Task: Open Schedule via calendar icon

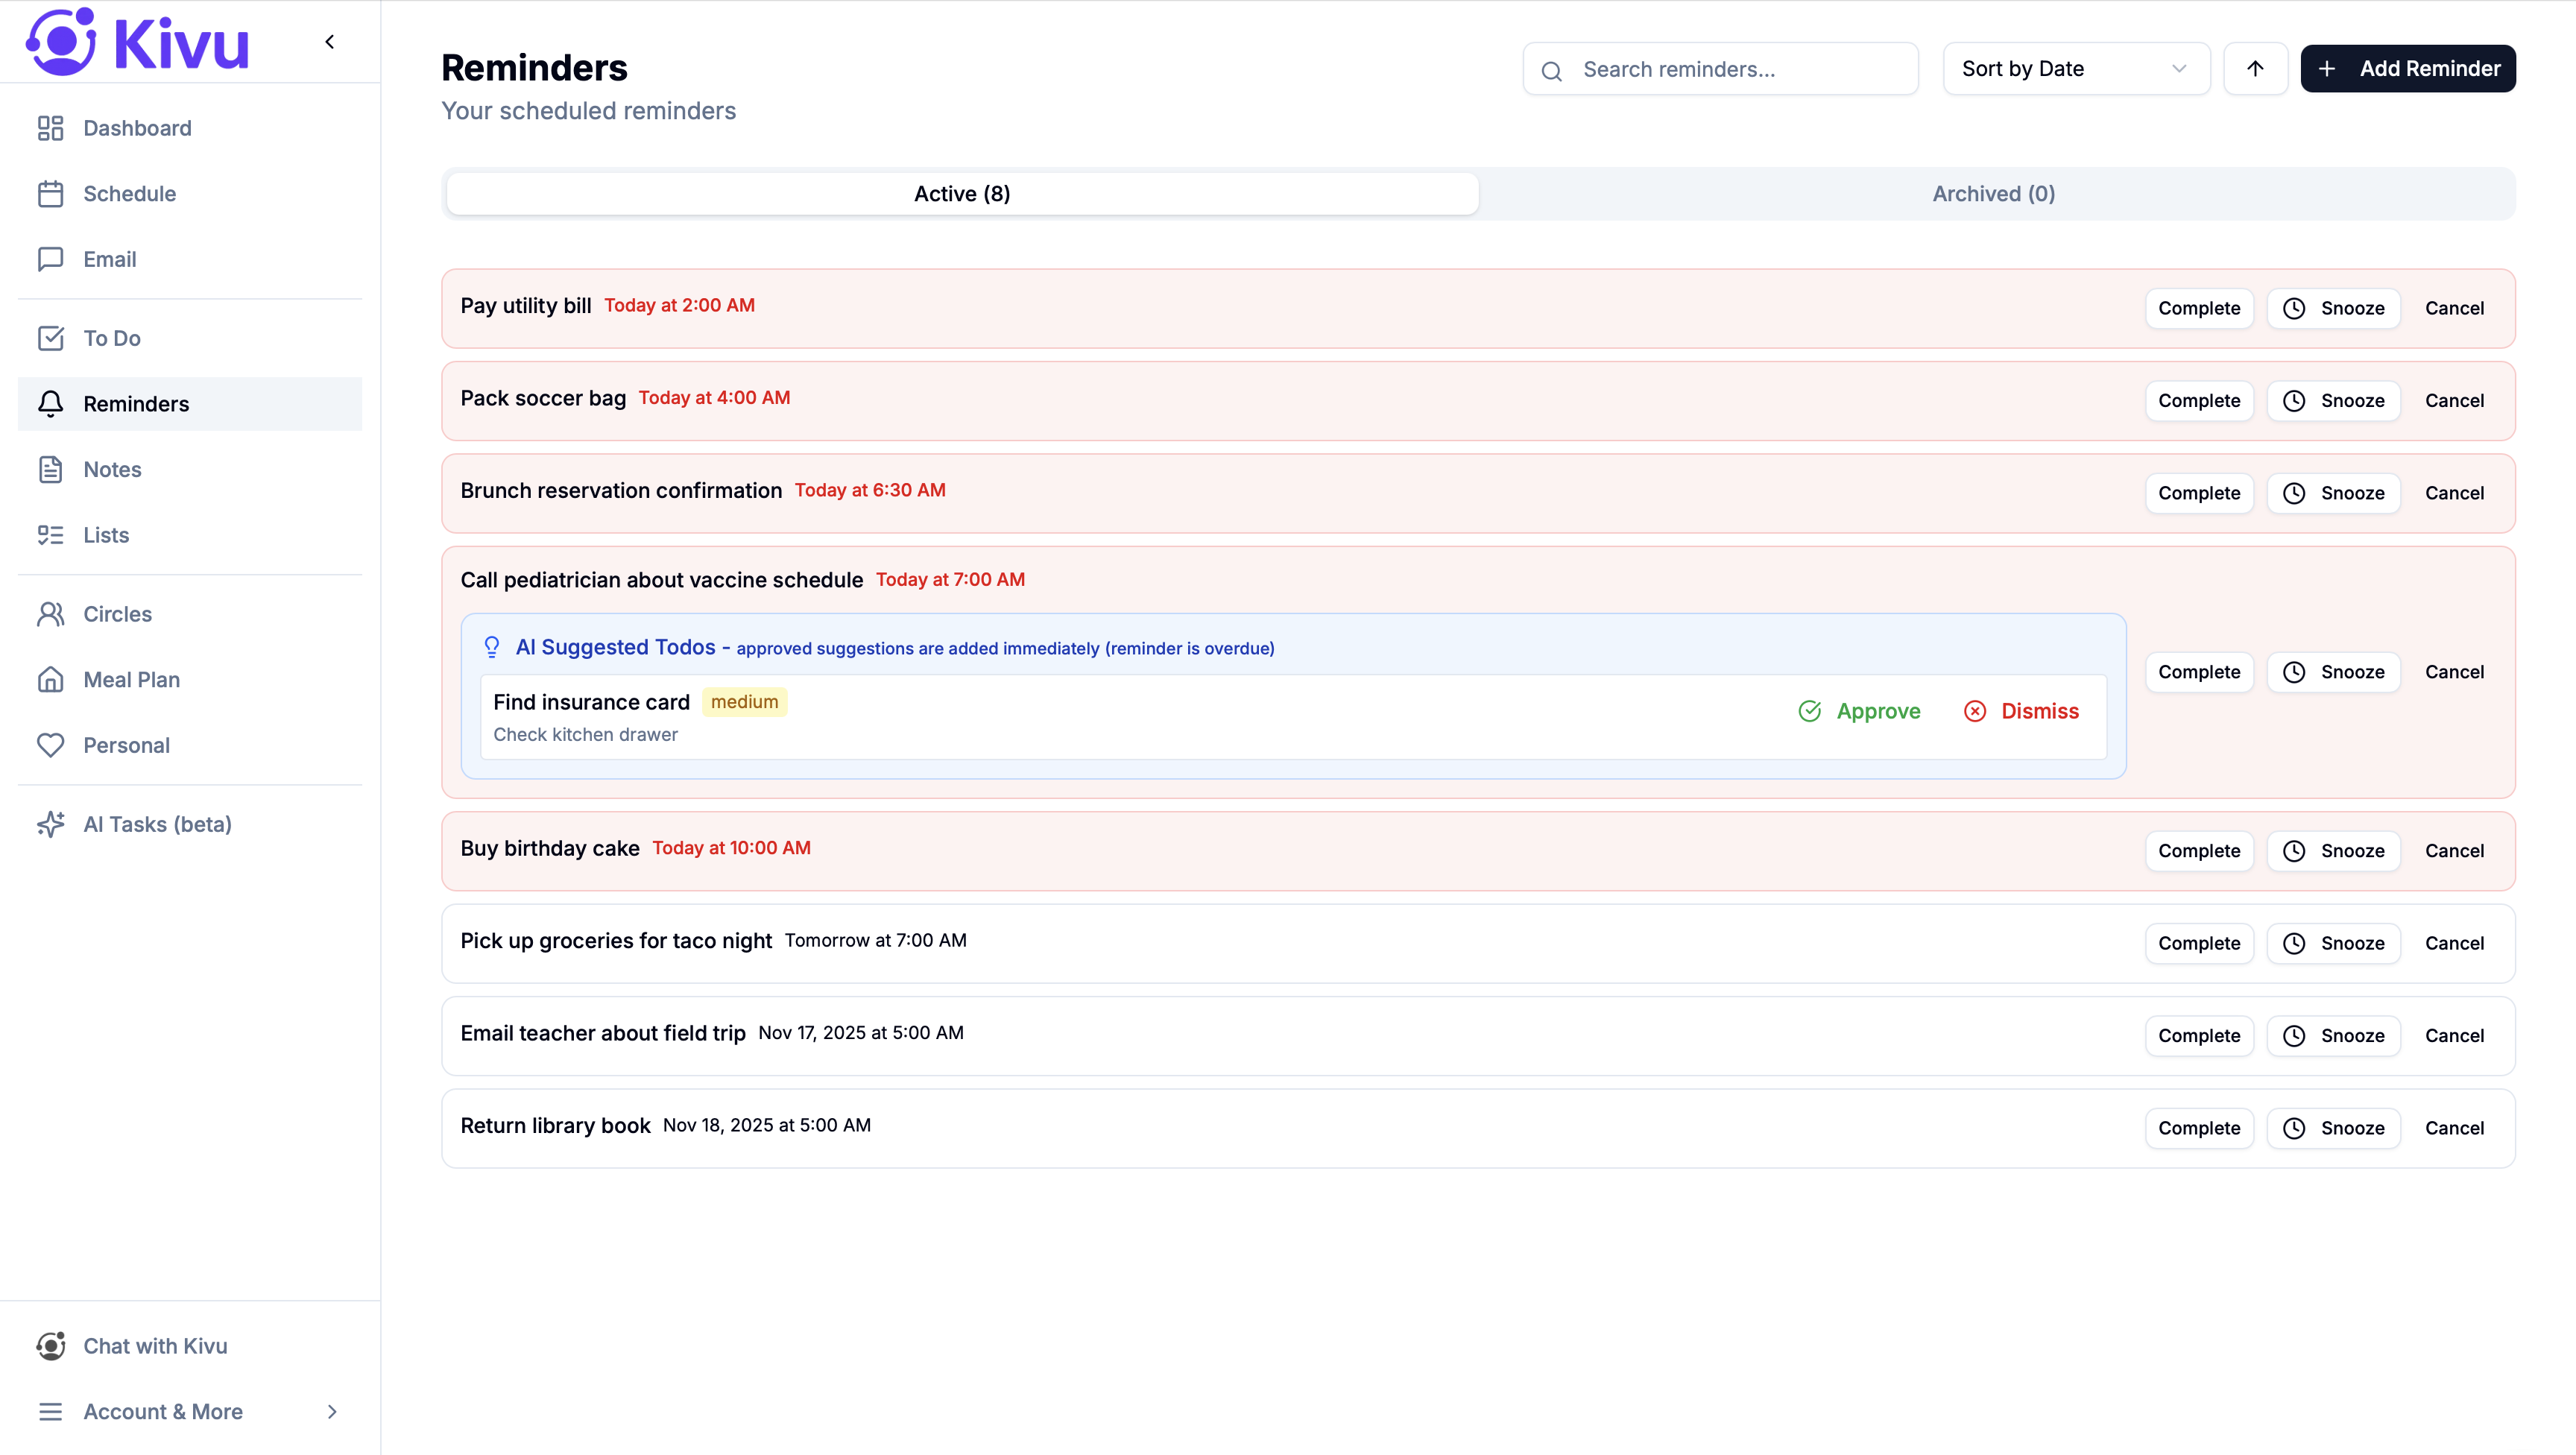Action: pos(50,194)
